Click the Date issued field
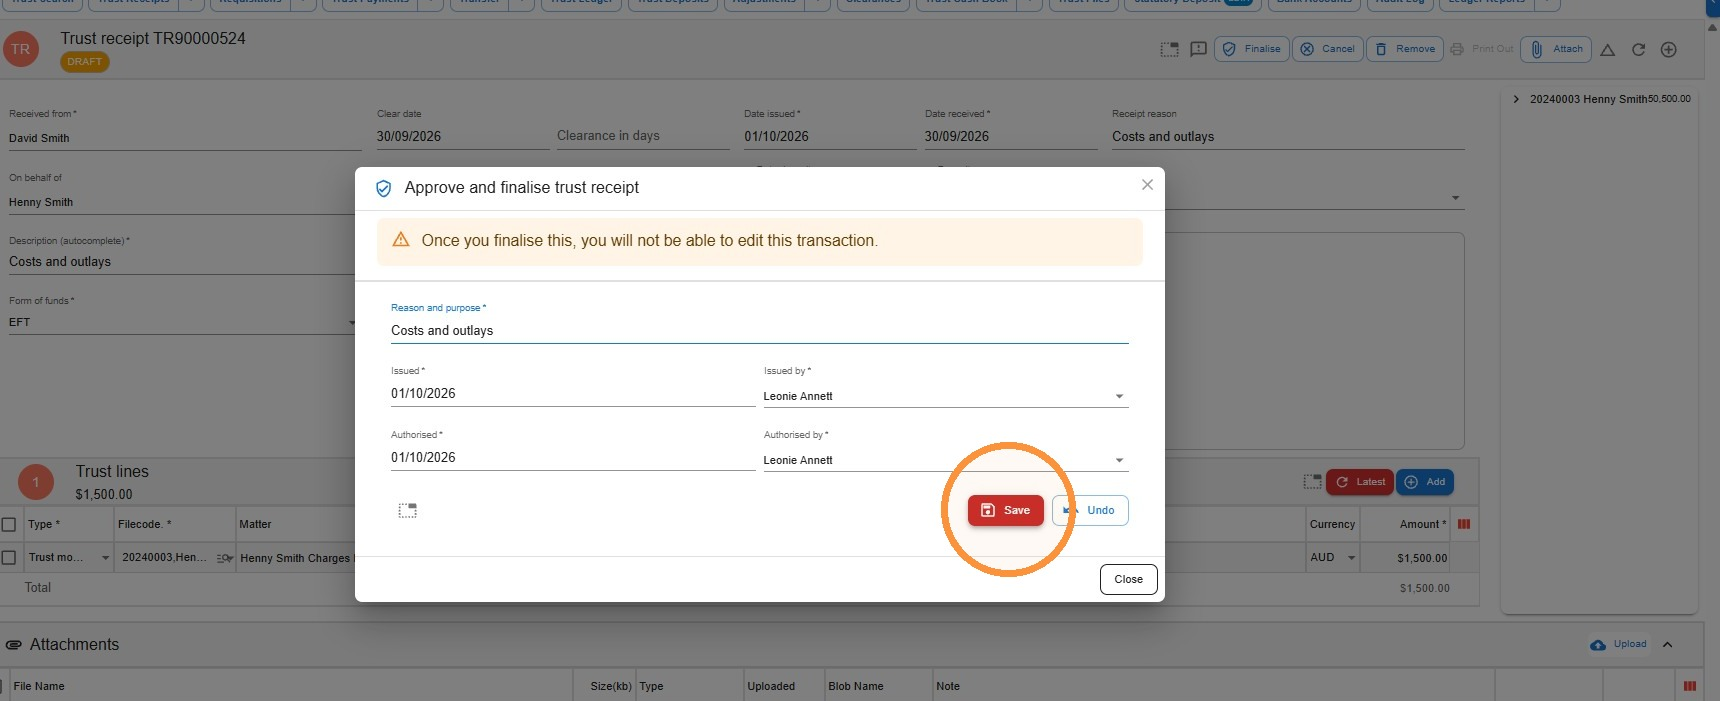1720x701 pixels. 830,136
